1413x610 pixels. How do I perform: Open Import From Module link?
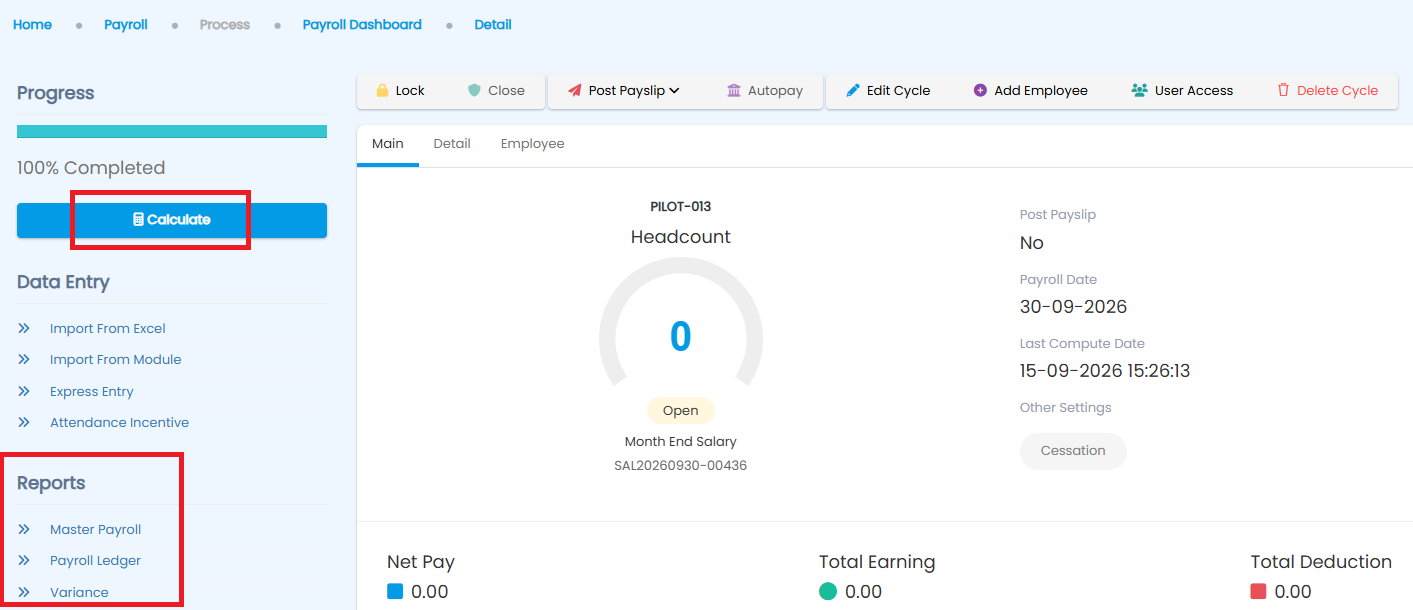pos(116,359)
